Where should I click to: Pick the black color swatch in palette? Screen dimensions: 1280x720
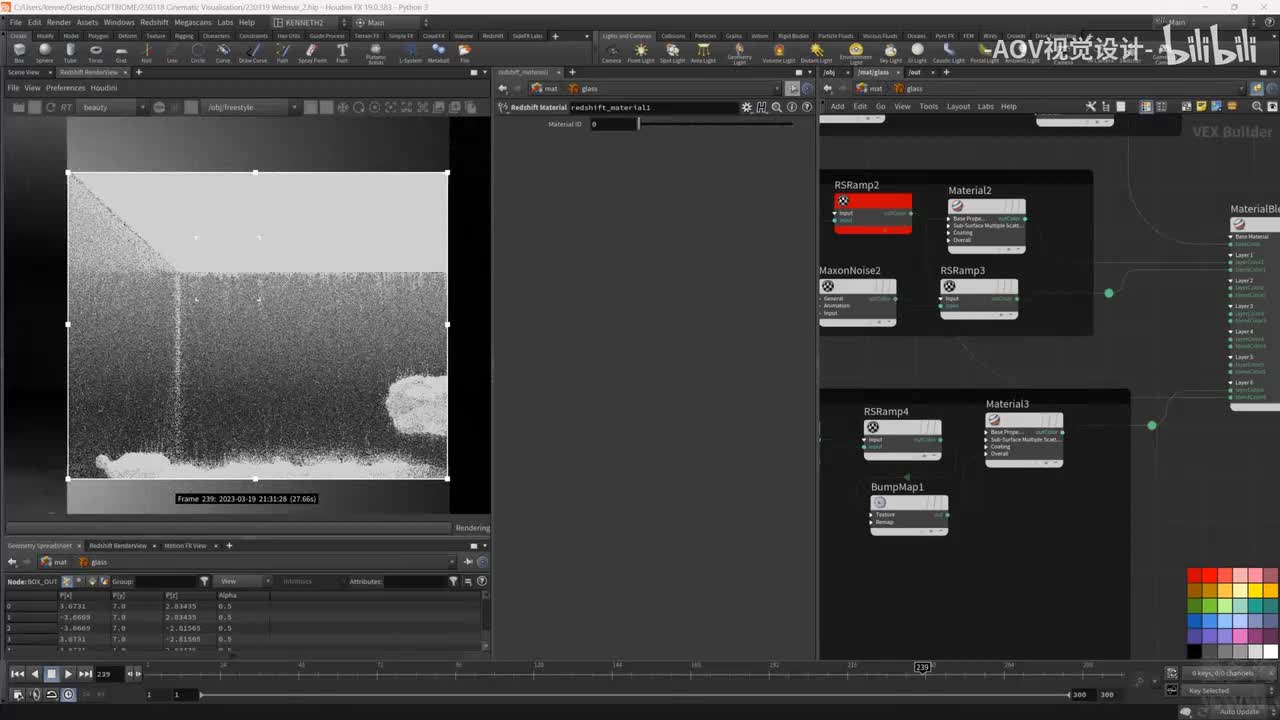(1194, 651)
